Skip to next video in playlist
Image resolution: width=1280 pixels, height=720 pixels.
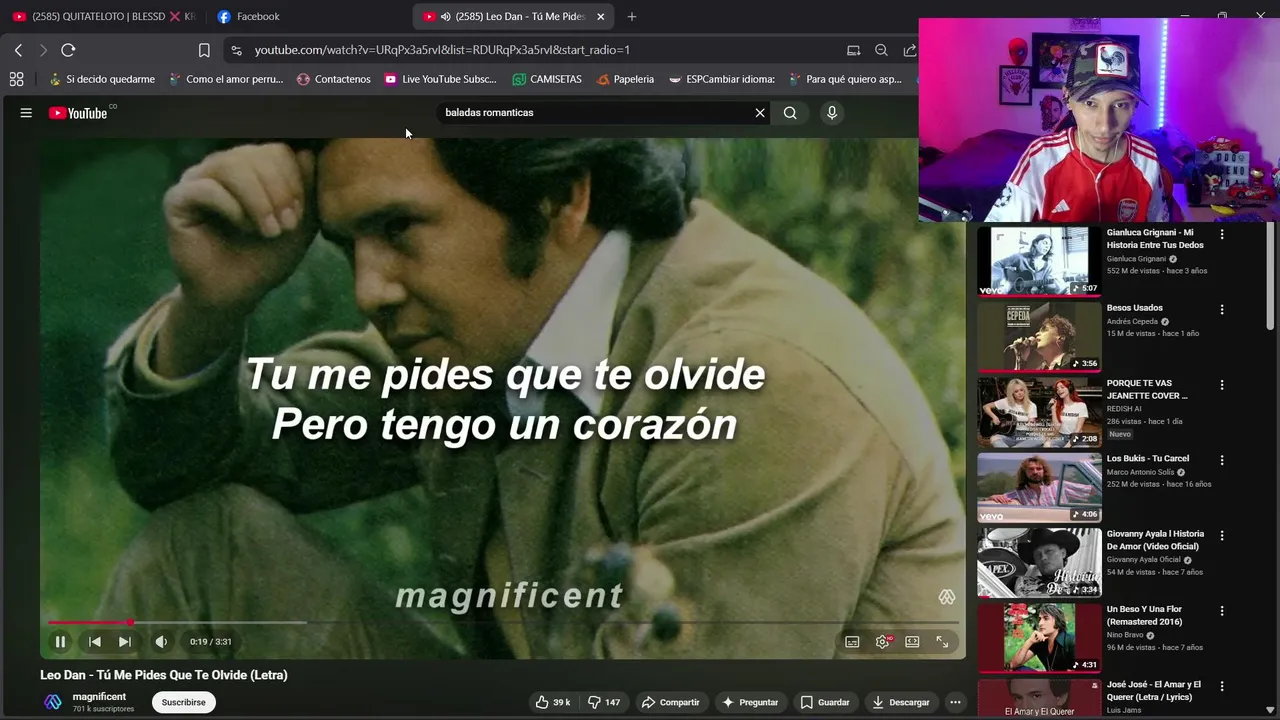point(125,642)
